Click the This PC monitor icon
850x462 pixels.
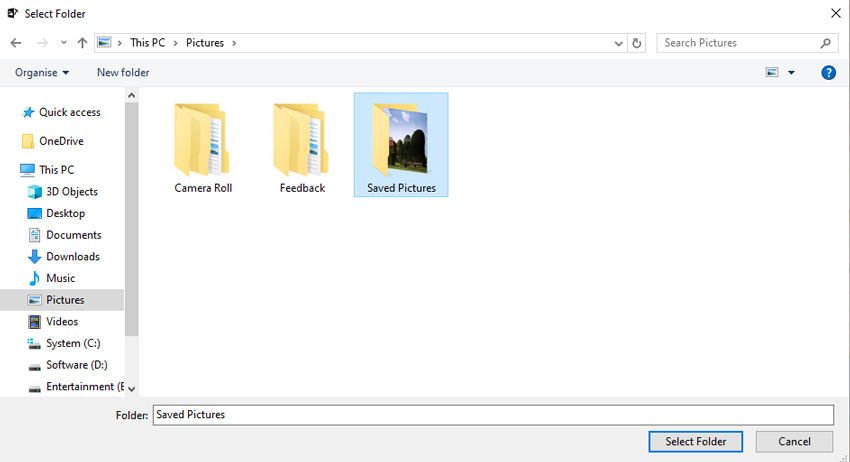(27, 170)
